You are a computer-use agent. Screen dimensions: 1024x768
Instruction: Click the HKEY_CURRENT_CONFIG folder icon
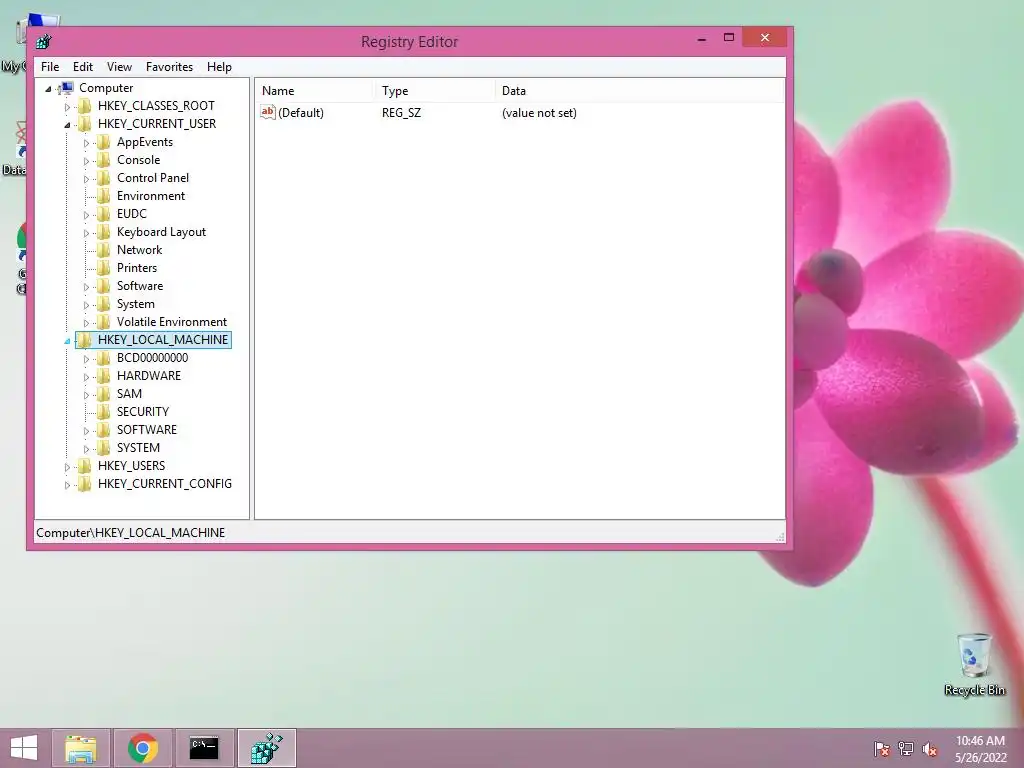coord(84,484)
